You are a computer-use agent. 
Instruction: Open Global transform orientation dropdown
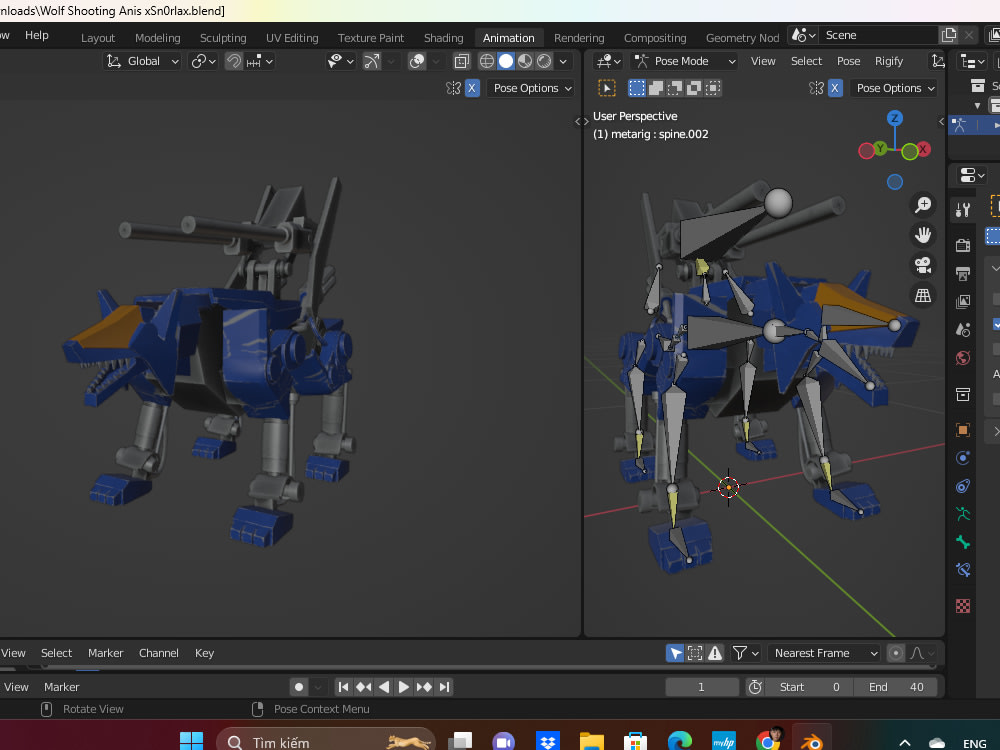tap(142, 61)
